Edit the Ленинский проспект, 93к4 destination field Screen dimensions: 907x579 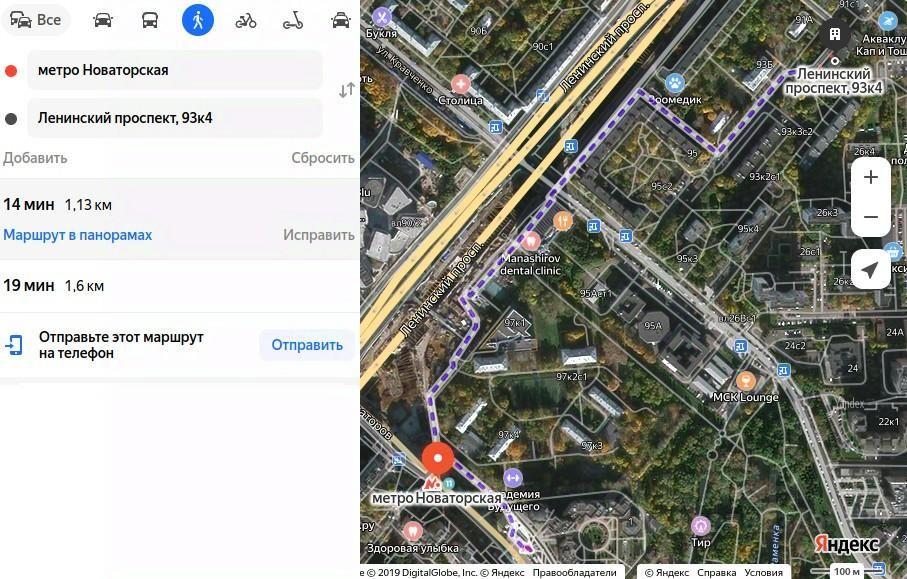(x=175, y=118)
